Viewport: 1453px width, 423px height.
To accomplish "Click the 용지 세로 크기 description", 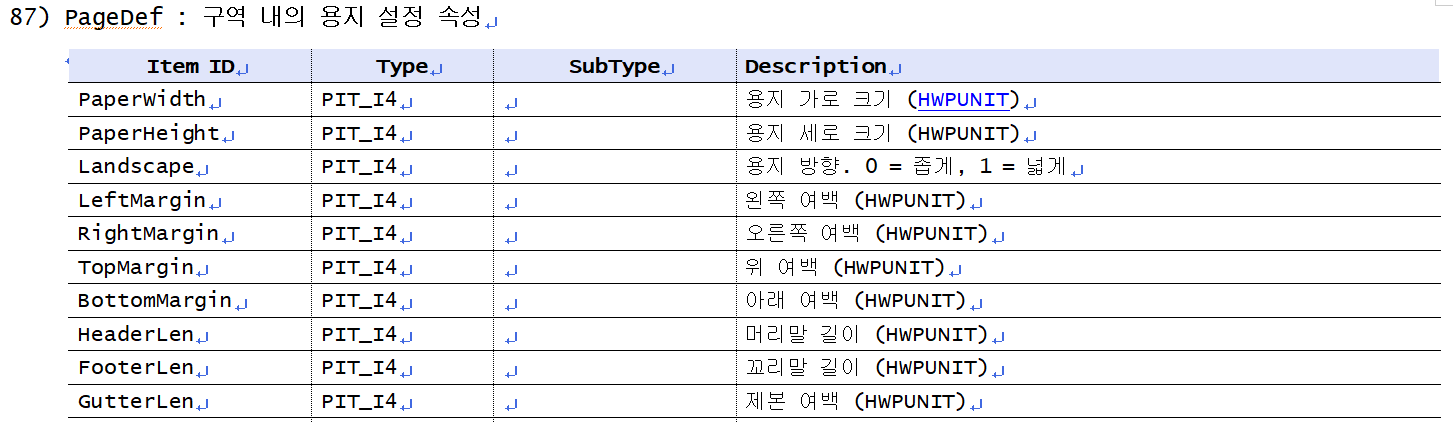I will [x=883, y=133].
